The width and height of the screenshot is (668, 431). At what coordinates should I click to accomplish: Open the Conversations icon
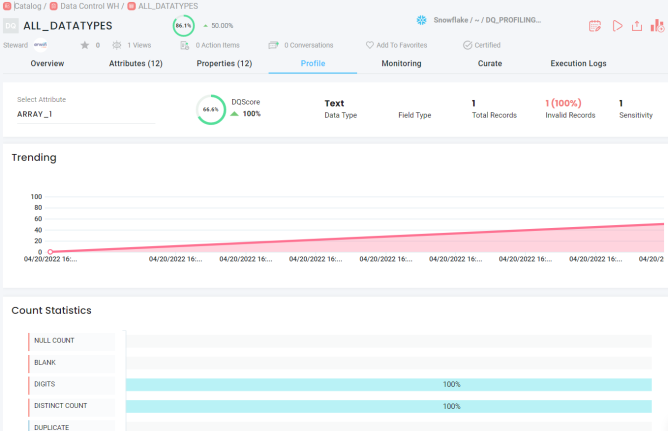[274, 45]
